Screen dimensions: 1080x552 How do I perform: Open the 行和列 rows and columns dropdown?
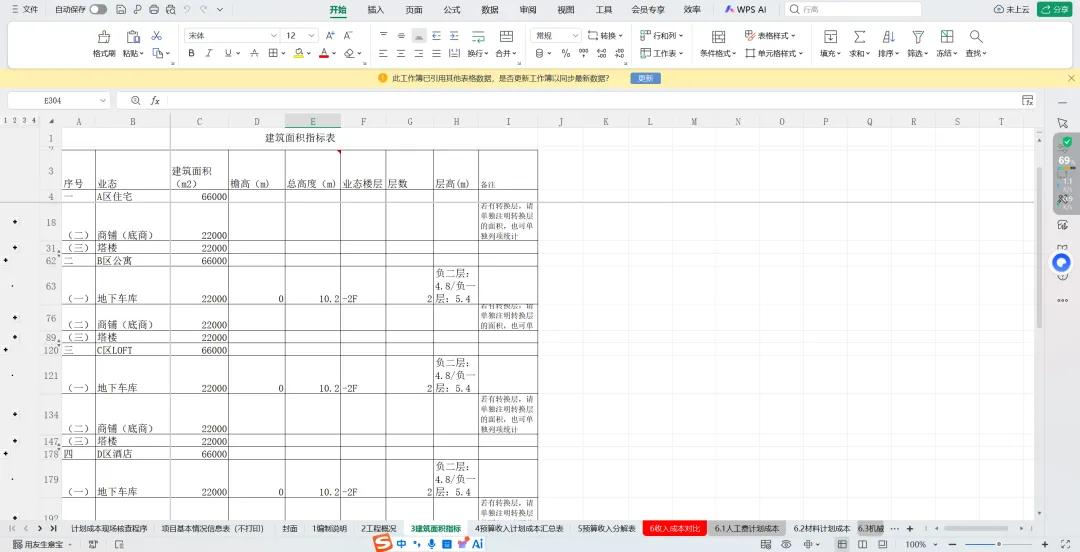pyautogui.click(x=663, y=35)
